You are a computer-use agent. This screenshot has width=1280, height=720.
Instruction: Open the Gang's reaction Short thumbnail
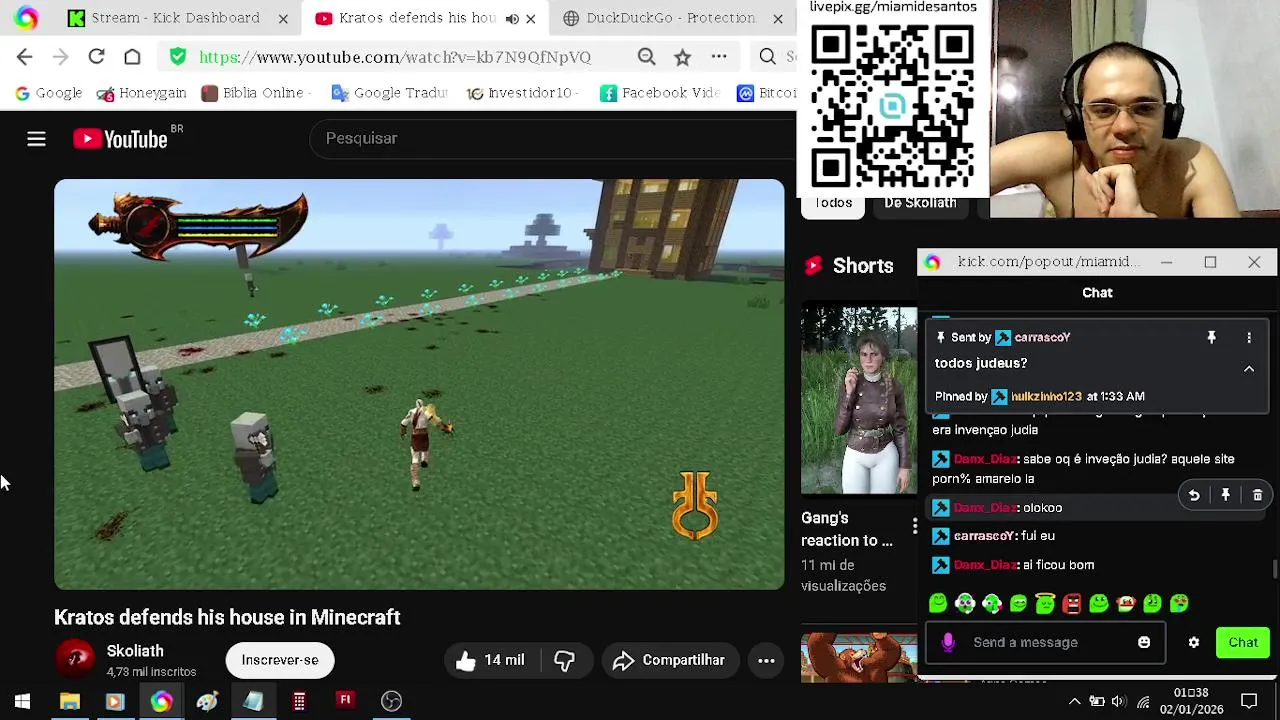pos(859,401)
